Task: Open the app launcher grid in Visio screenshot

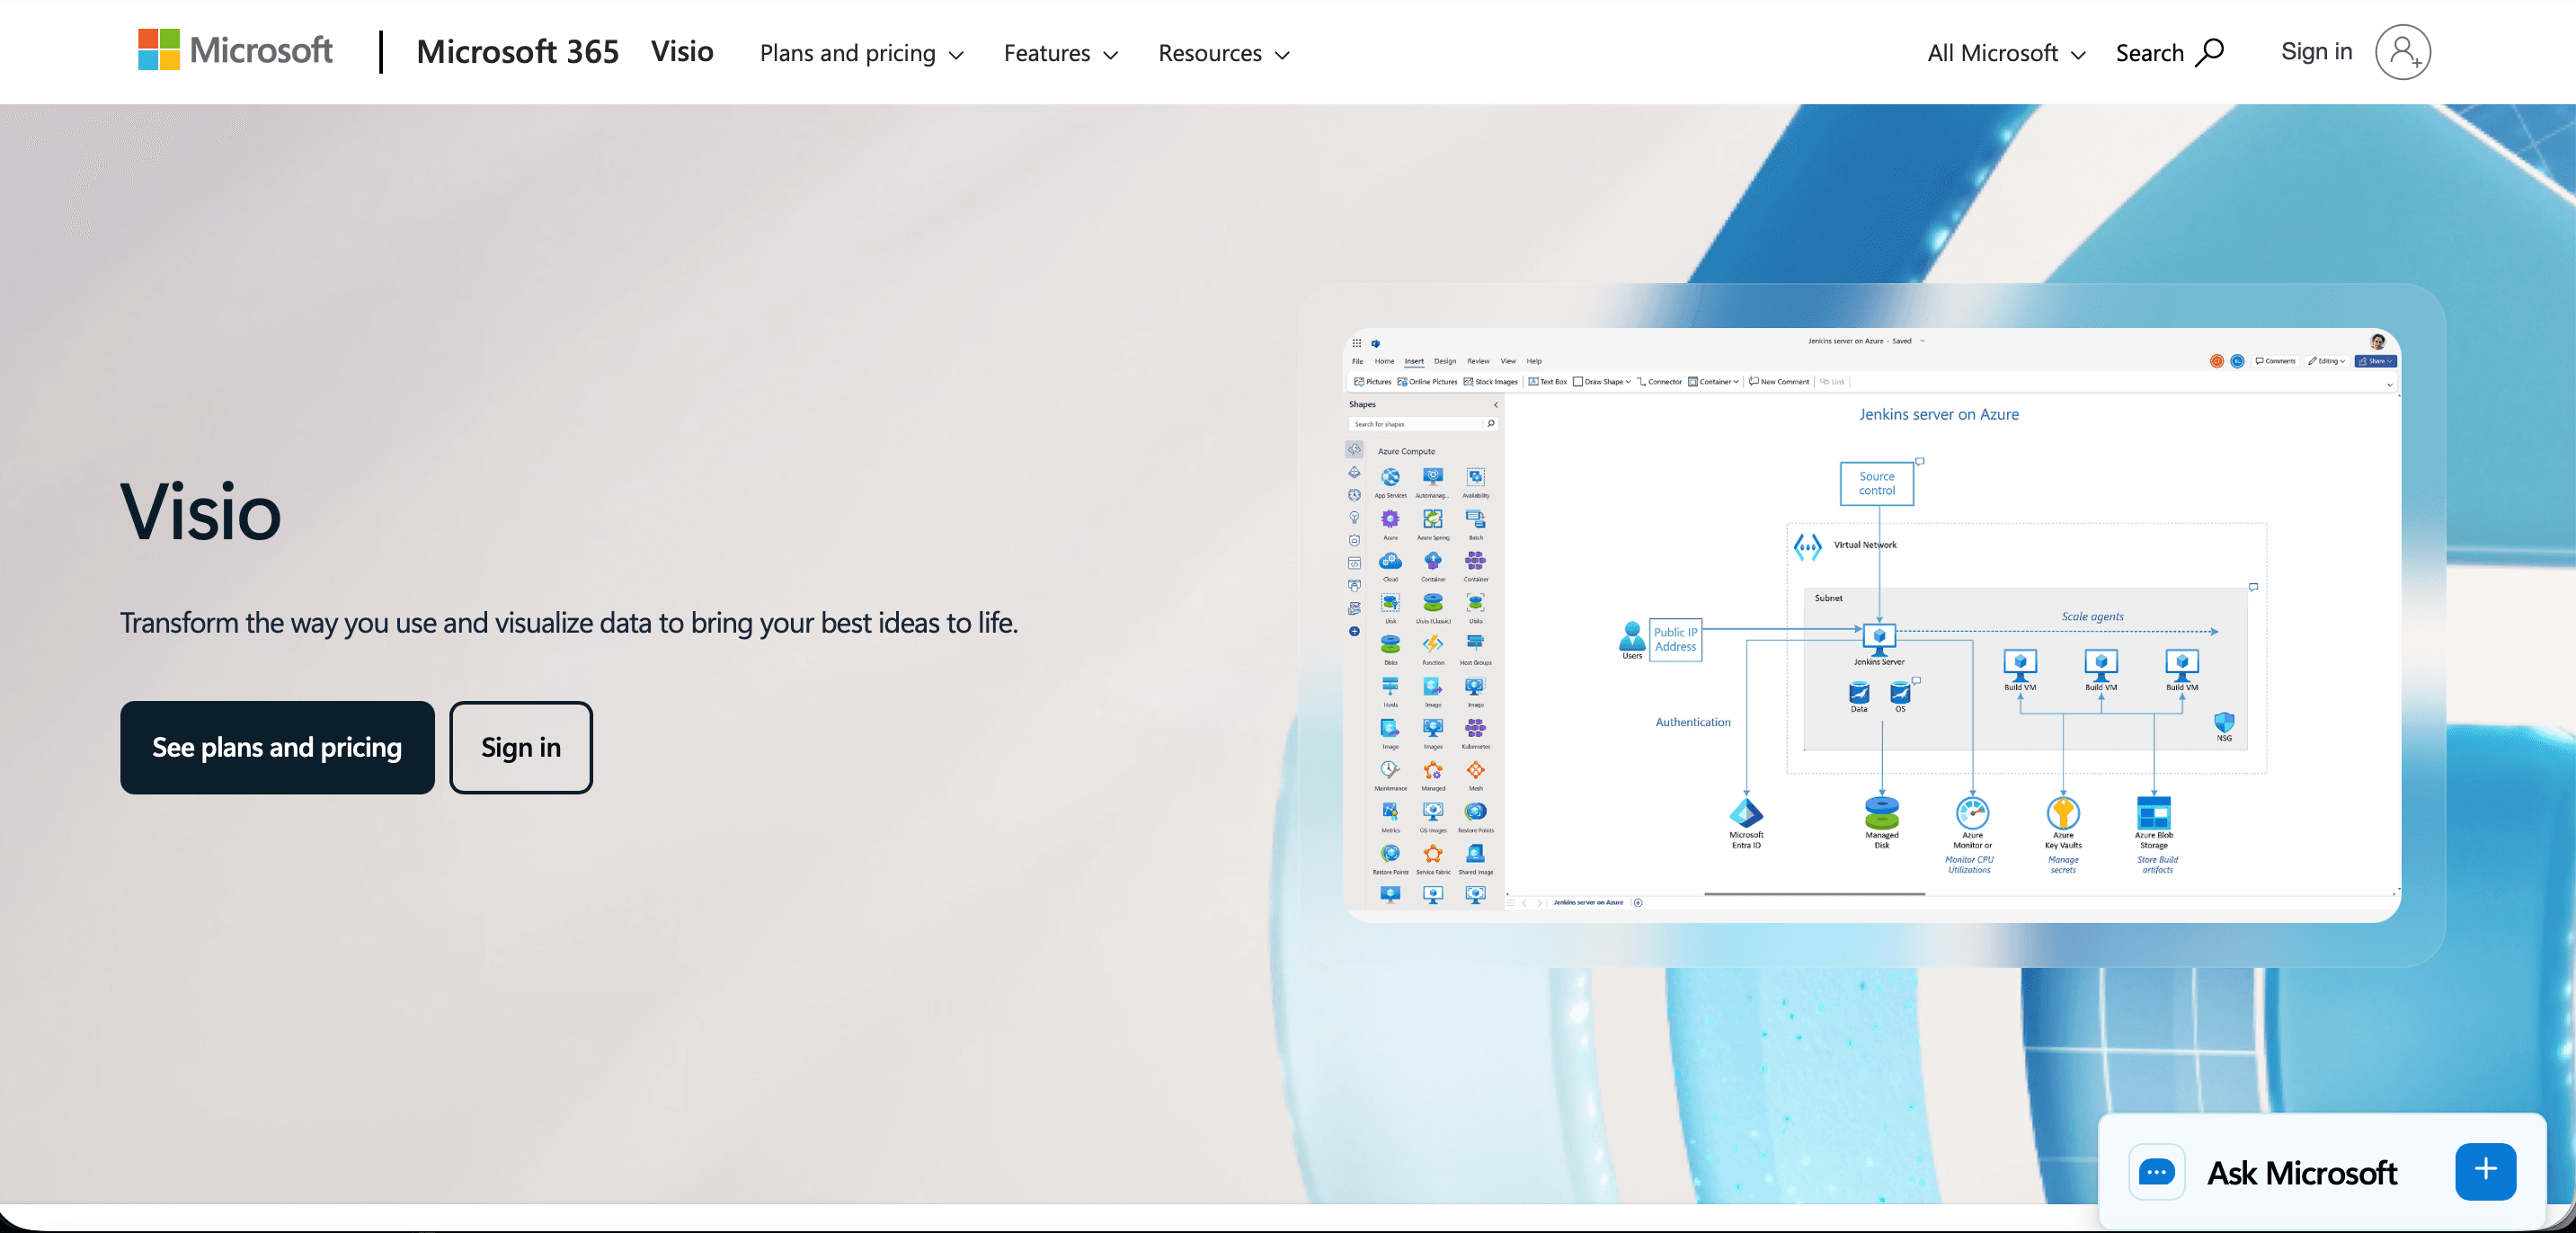Action: 1357,343
